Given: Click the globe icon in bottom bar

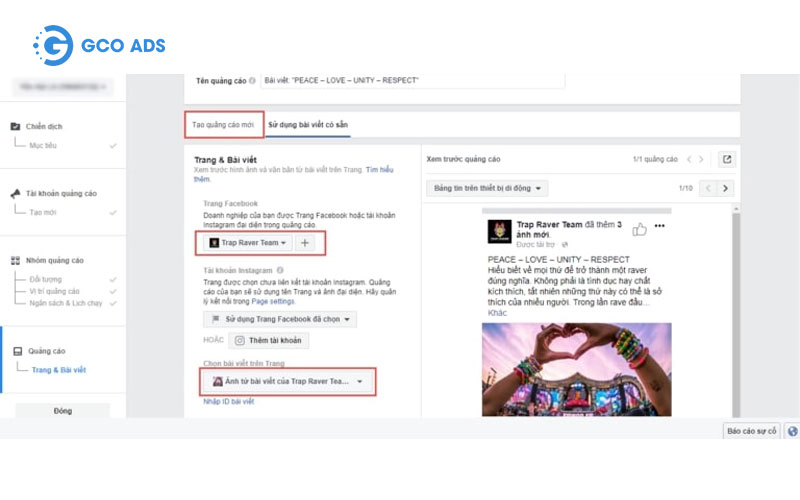Looking at the screenshot, I should 793,431.
